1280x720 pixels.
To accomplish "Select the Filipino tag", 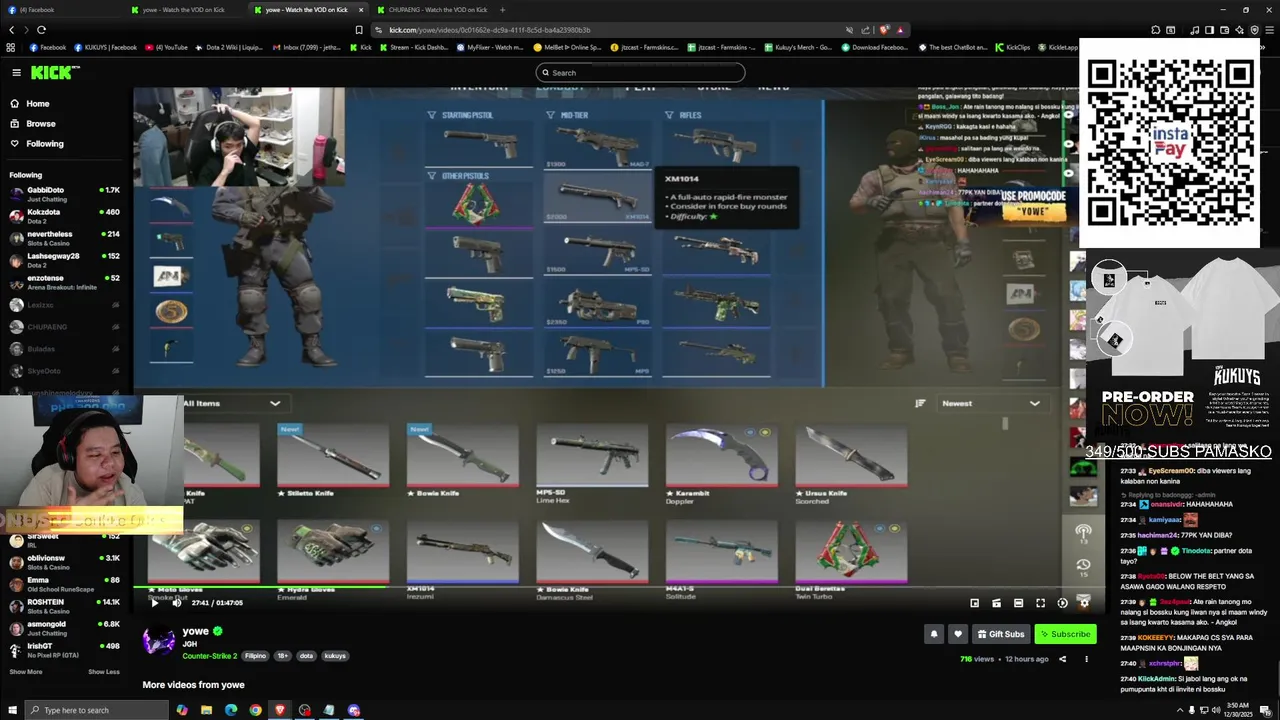I will point(256,656).
